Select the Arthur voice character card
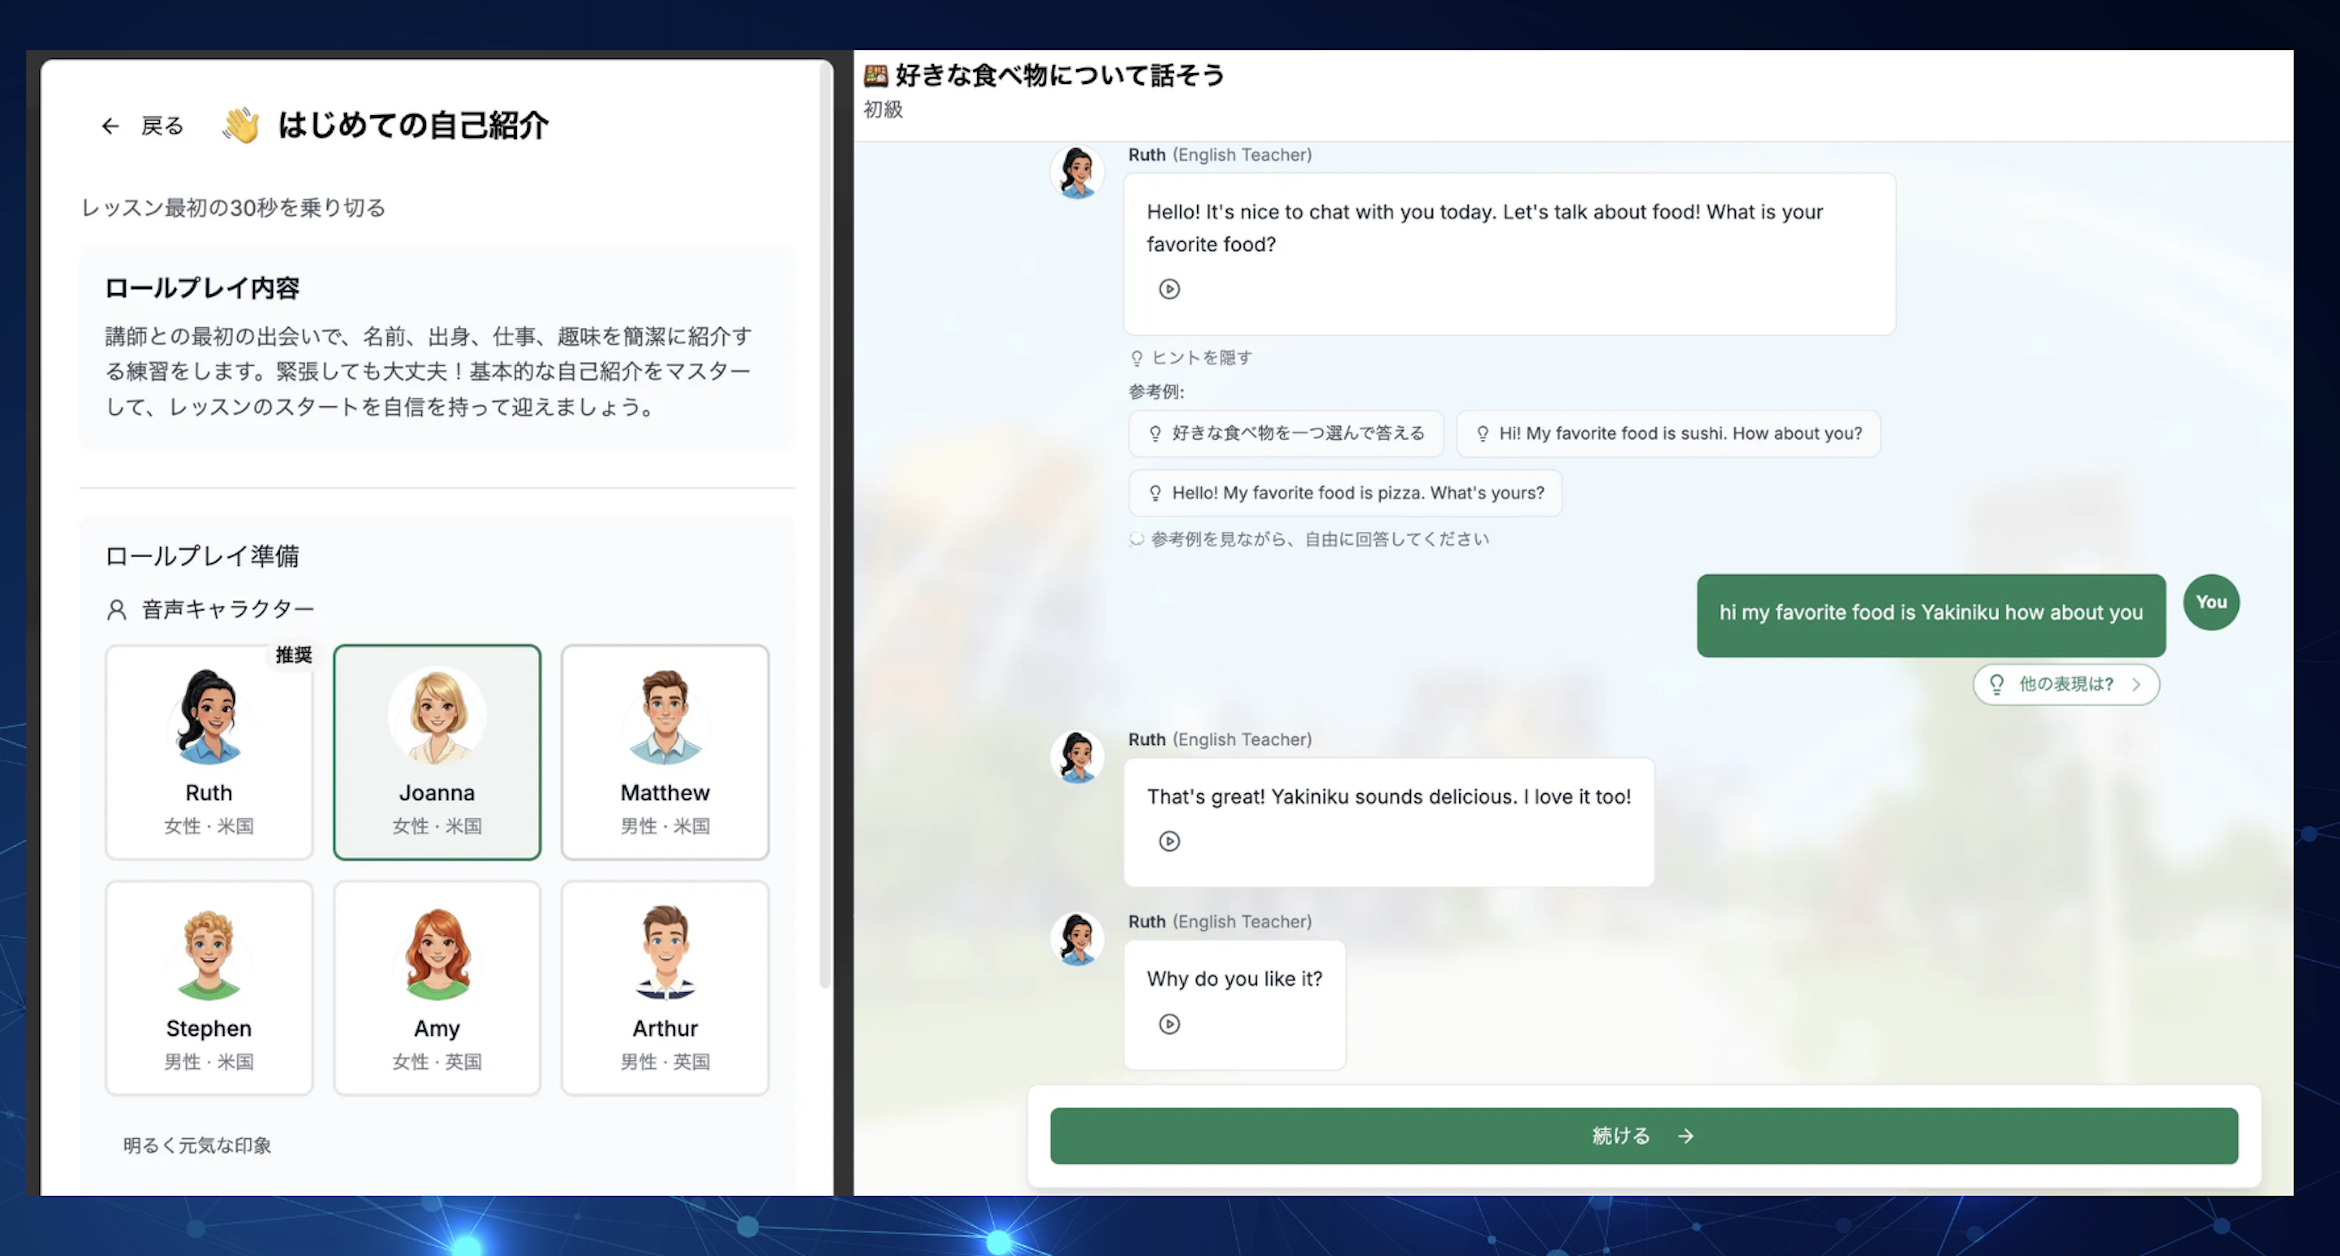 click(x=665, y=988)
